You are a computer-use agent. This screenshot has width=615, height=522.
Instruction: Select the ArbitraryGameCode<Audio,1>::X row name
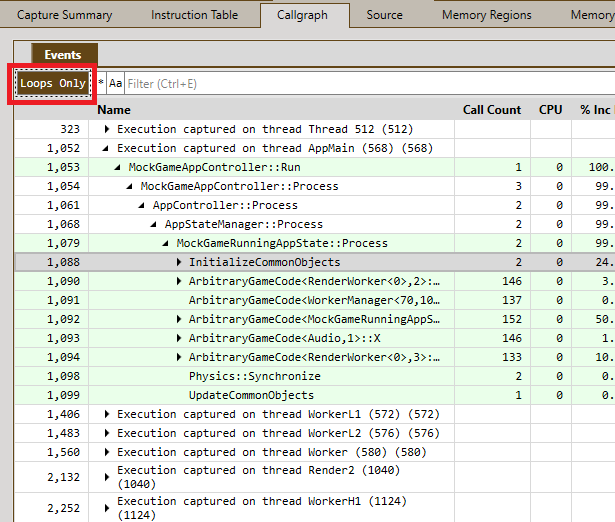(284, 338)
